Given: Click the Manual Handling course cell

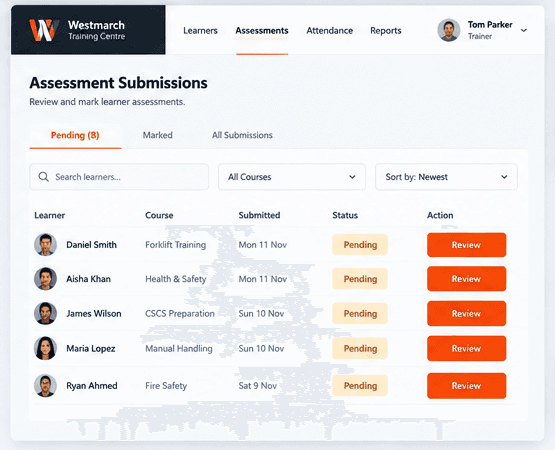Looking at the screenshot, I should (x=179, y=349).
